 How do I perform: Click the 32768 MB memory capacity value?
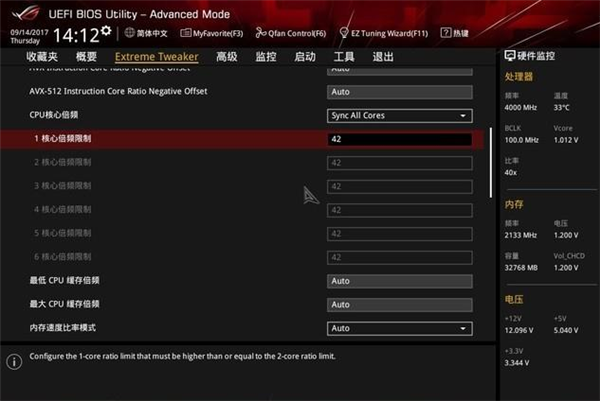pyautogui.click(x=521, y=267)
